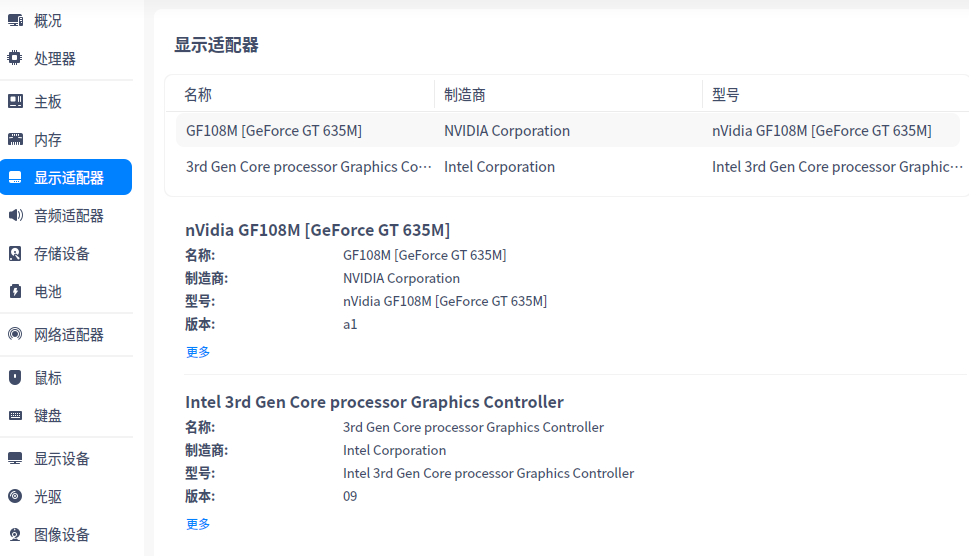Click the Optical Drive (光驱) disc icon
This screenshot has height=556, width=969.
click(x=15, y=497)
